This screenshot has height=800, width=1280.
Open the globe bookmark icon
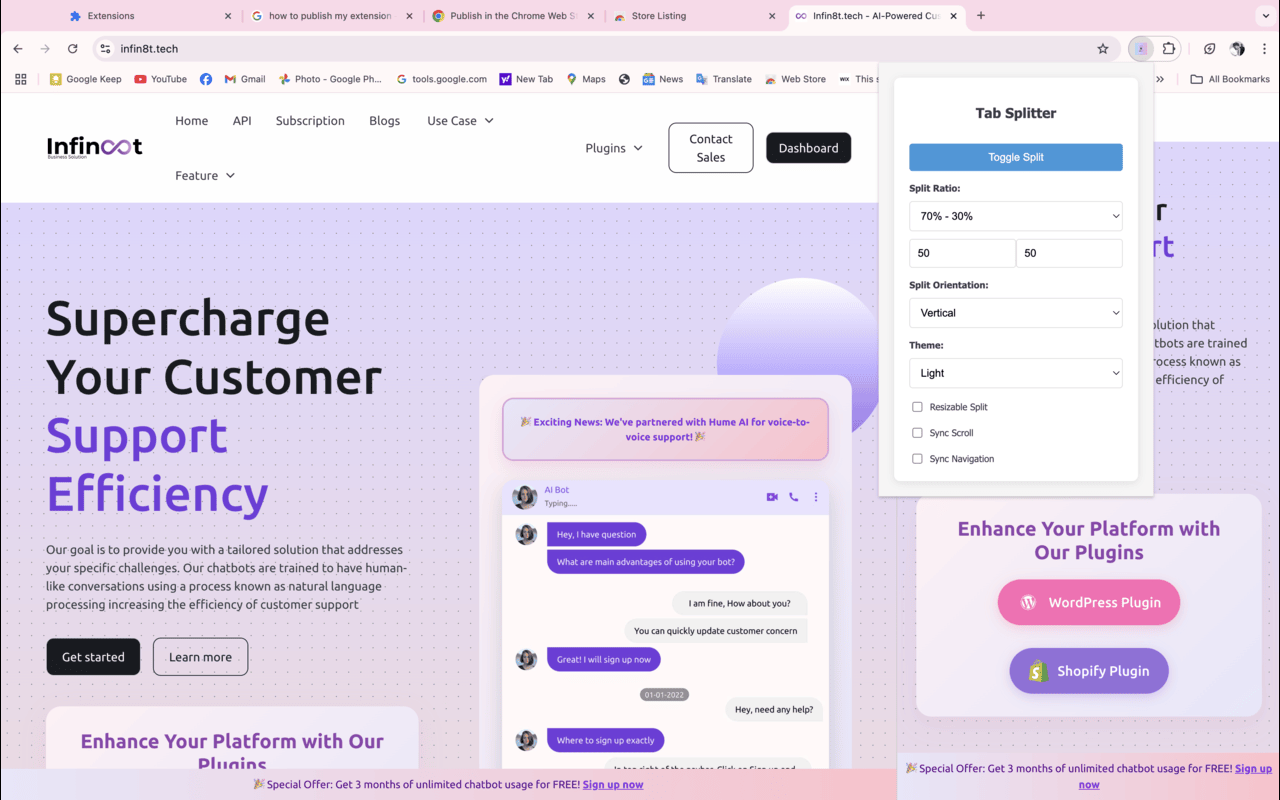pyautogui.click(x=624, y=79)
